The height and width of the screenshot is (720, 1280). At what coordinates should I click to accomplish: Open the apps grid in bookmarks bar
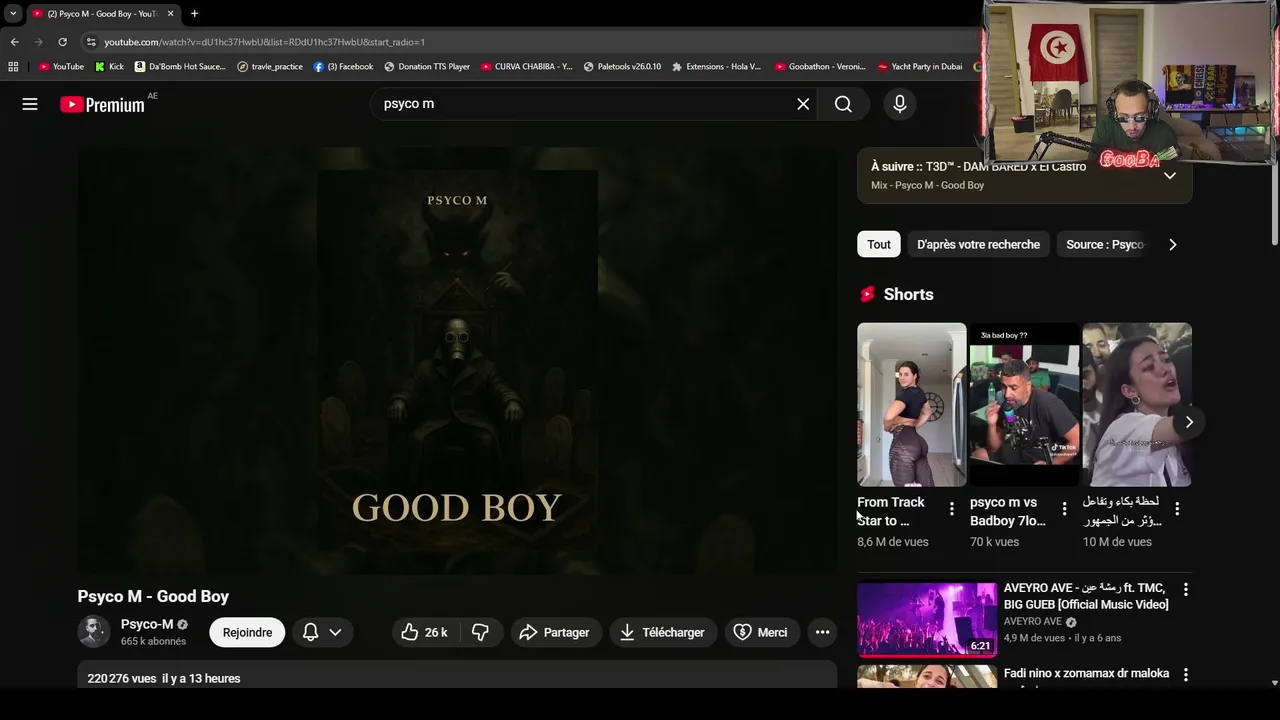13,67
